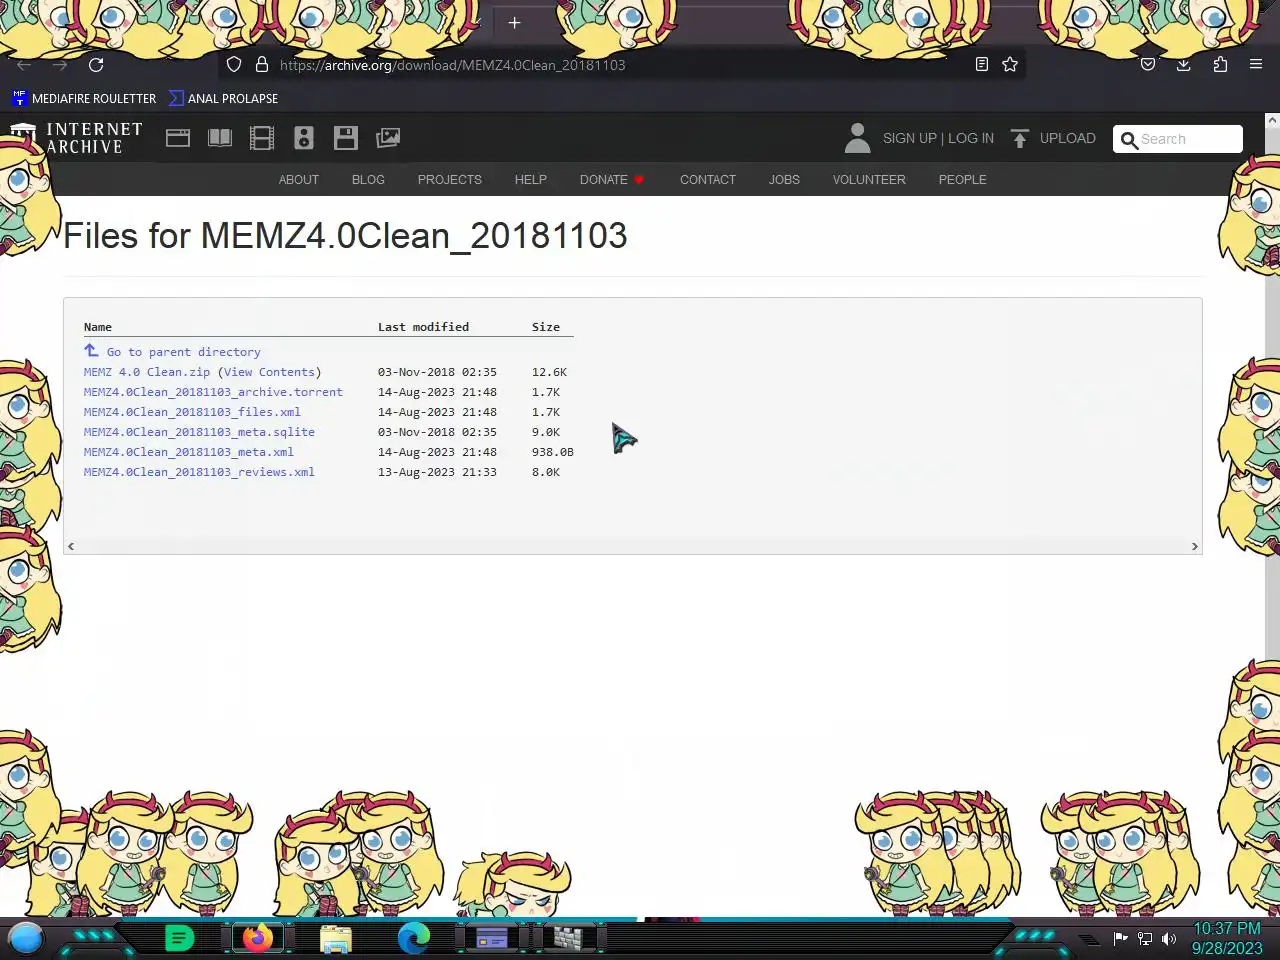1280x960 pixels.
Task: Open the tracking protection shield icon
Action: 234,65
